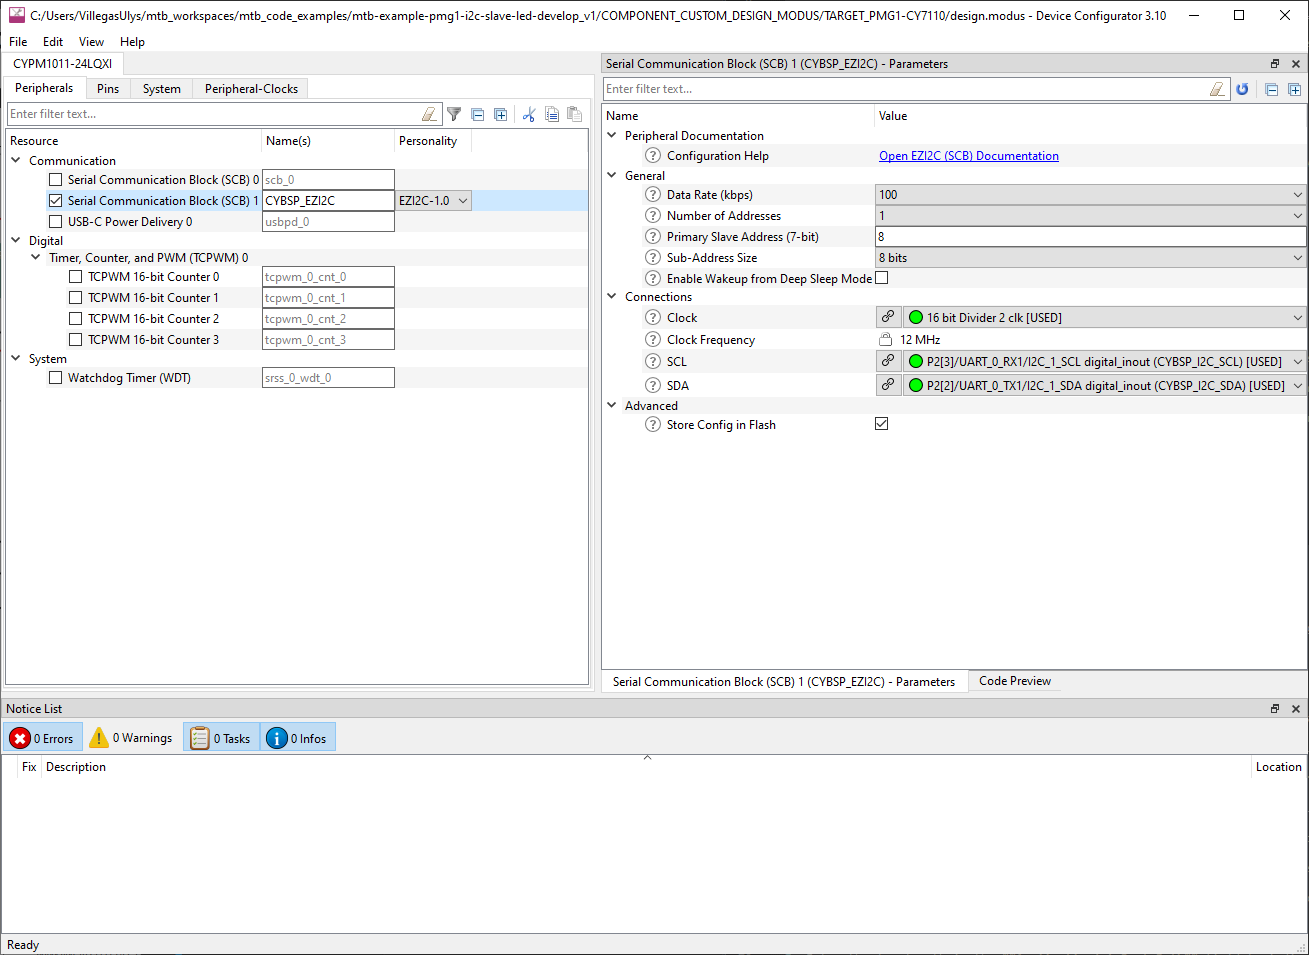The height and width of the screenshot is (955, 1309).
Task: Collapse the Timer, Counter, and PWM group
Action: click(36, 257)
